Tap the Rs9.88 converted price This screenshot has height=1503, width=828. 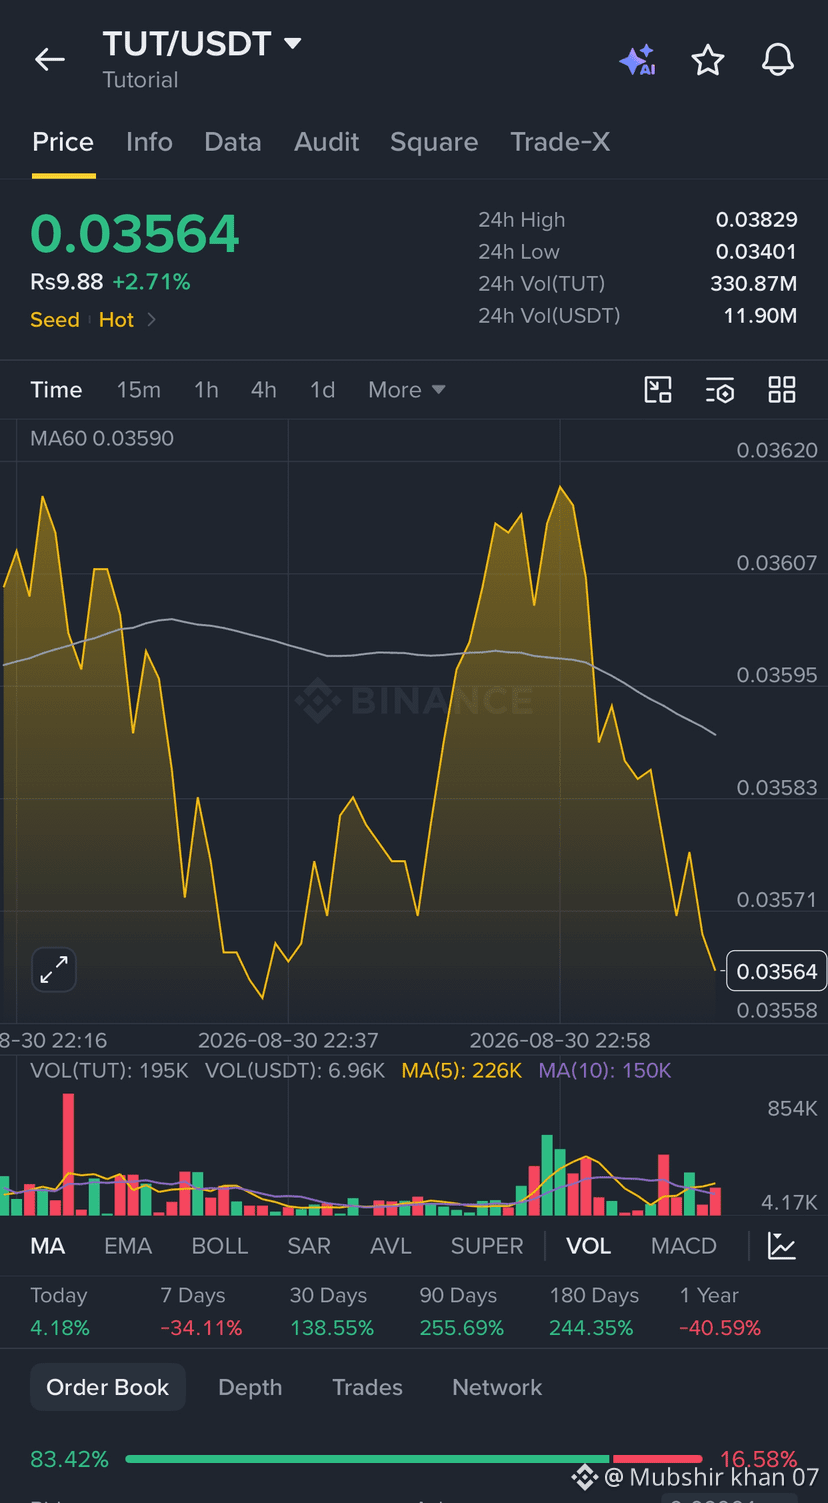click(67, 282)
